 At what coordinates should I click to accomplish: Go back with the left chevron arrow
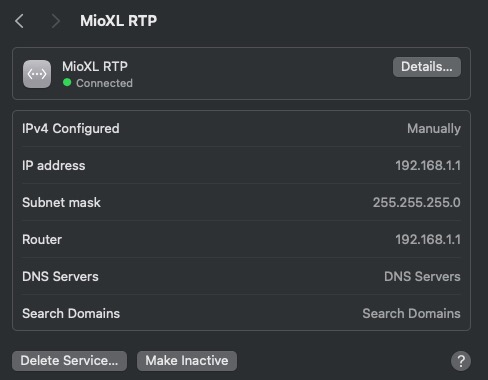(x=19, y=21)
